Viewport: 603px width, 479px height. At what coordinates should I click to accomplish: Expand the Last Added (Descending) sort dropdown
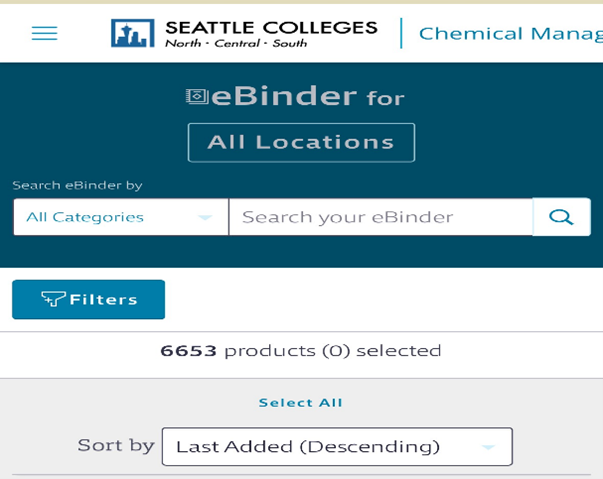(336, 447)
